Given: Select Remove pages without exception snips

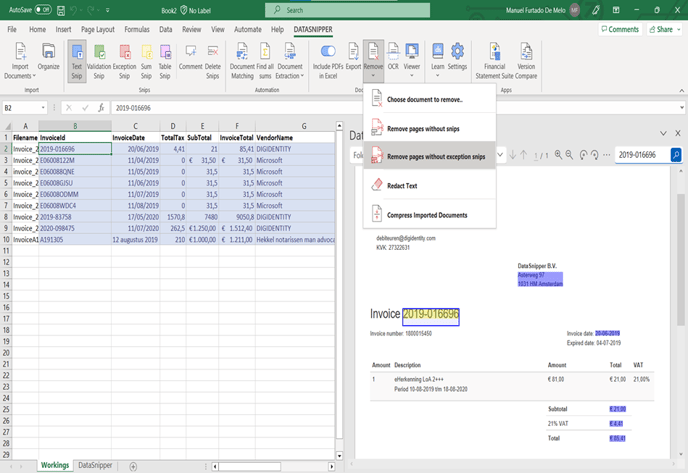Looking at the screenshot, I should 430,156.
